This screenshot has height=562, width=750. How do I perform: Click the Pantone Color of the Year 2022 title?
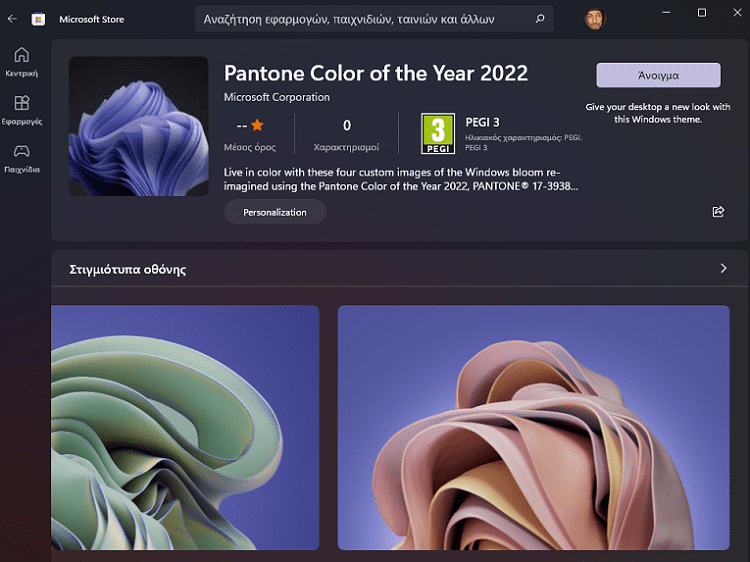click(376, 73)
